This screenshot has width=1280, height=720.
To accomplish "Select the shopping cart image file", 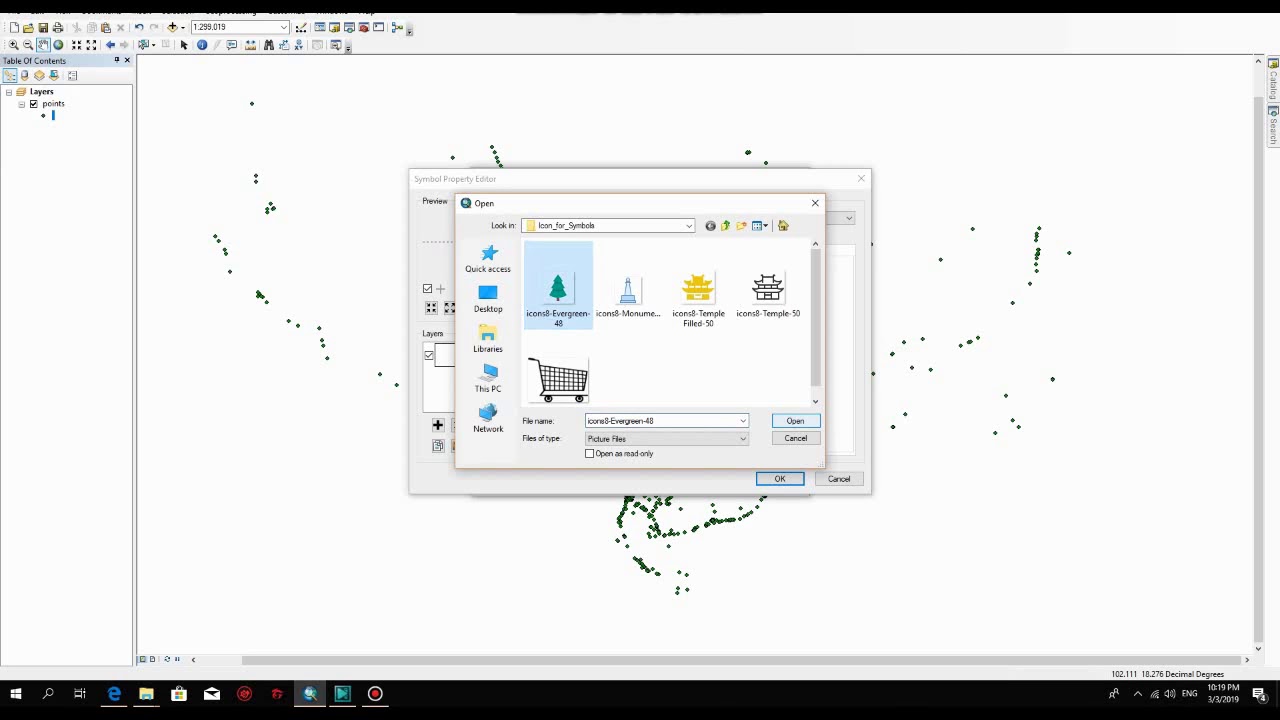I will click(x=559, y=380).
